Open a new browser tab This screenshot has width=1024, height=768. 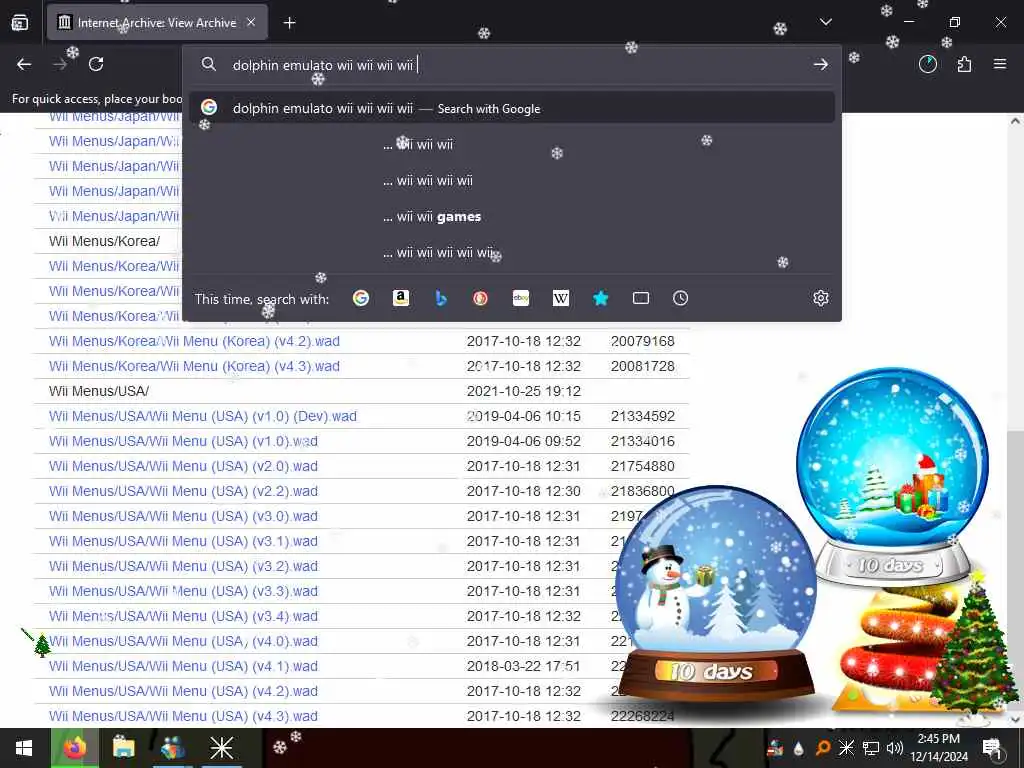(289, 23)
